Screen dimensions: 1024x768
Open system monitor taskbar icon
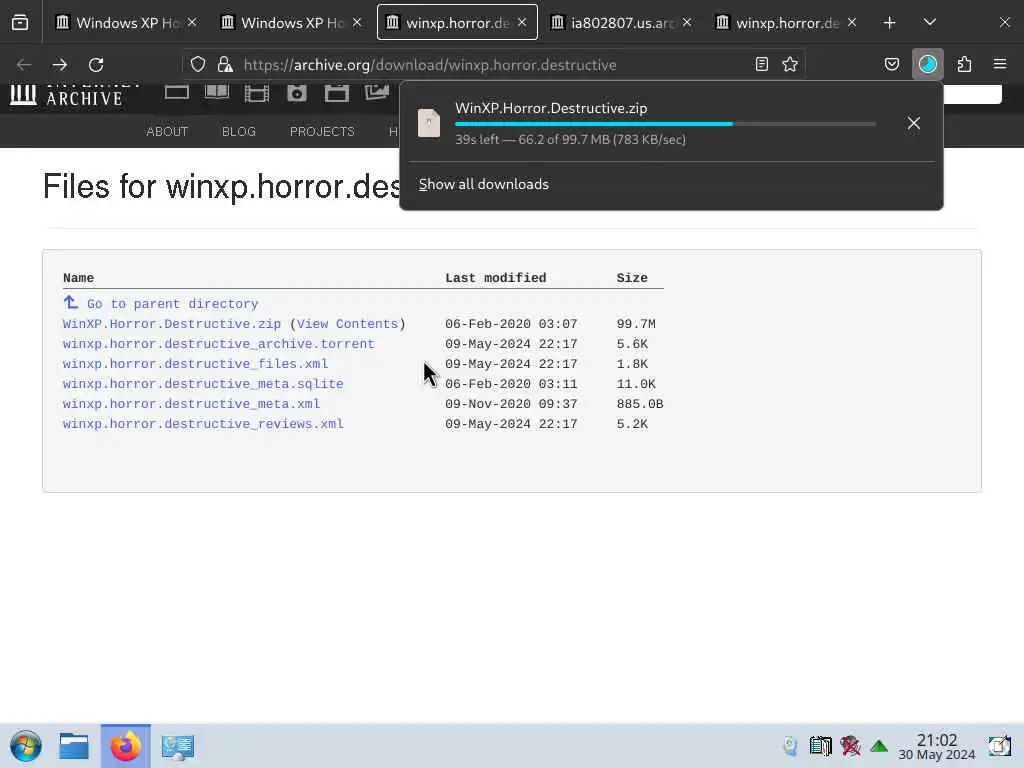click(178, 746)
